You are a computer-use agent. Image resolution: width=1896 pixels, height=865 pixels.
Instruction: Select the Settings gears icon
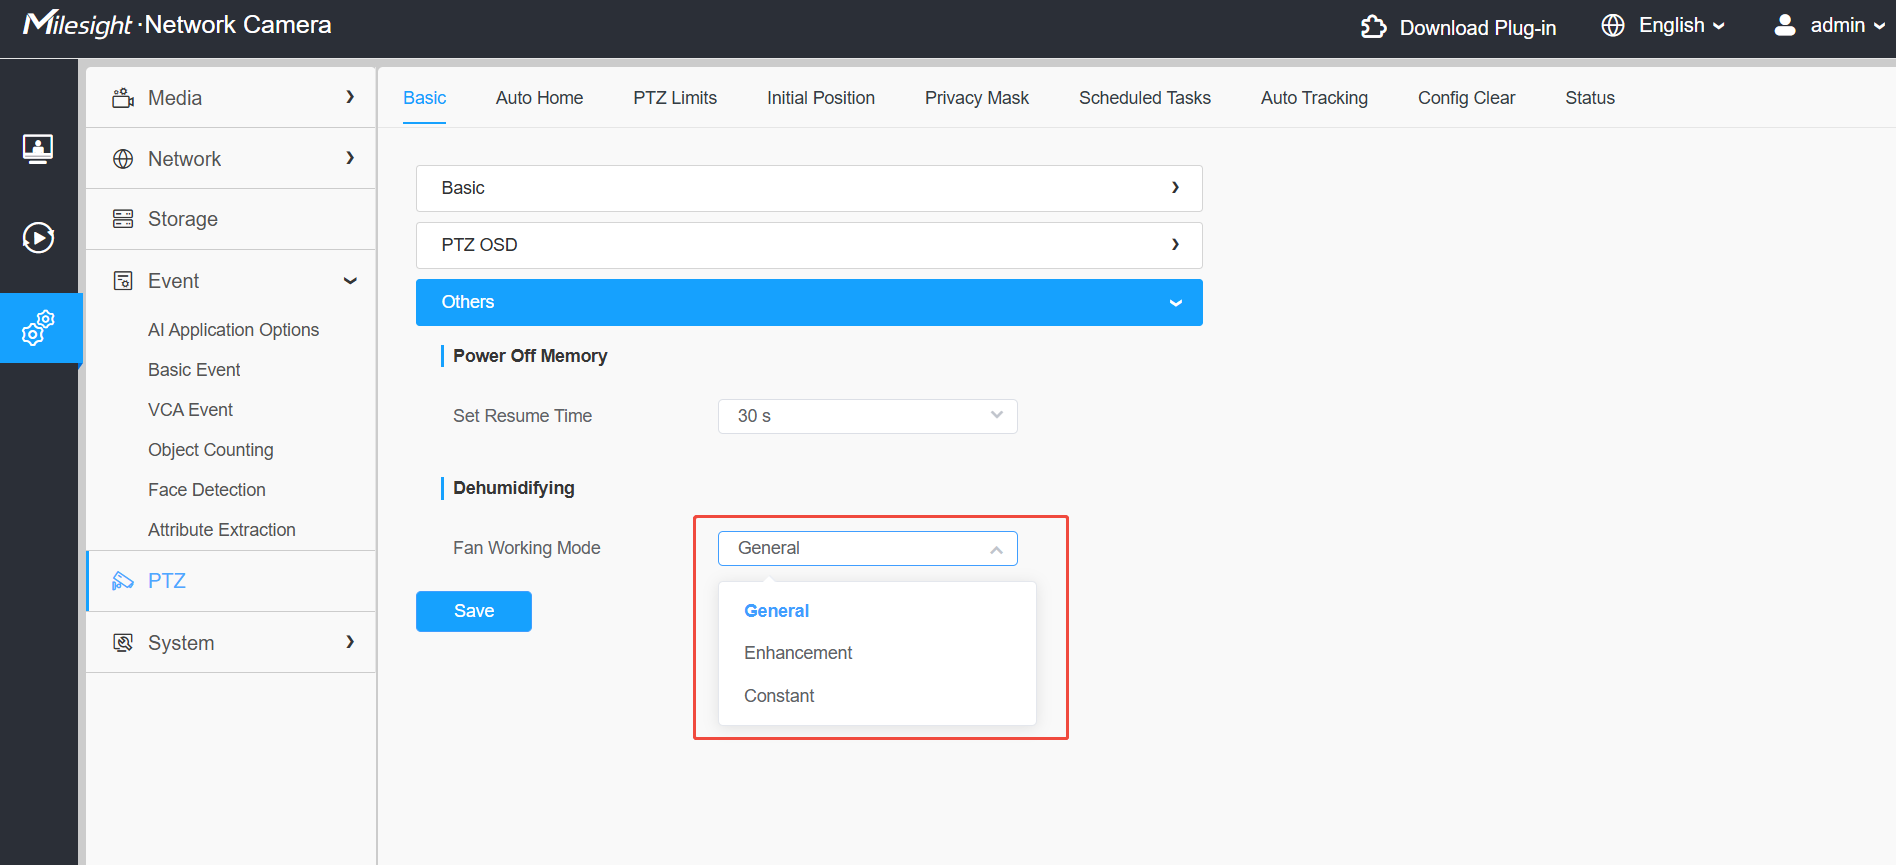point(38,328)
